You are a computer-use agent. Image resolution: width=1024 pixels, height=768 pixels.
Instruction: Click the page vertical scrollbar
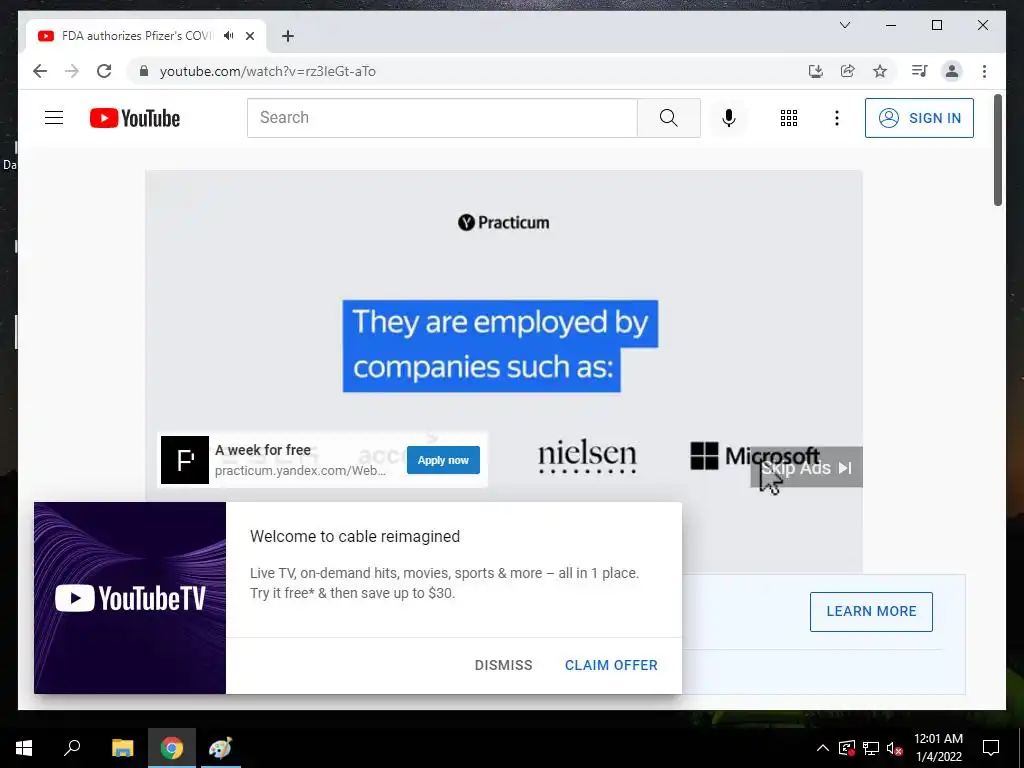click(998, 150)
